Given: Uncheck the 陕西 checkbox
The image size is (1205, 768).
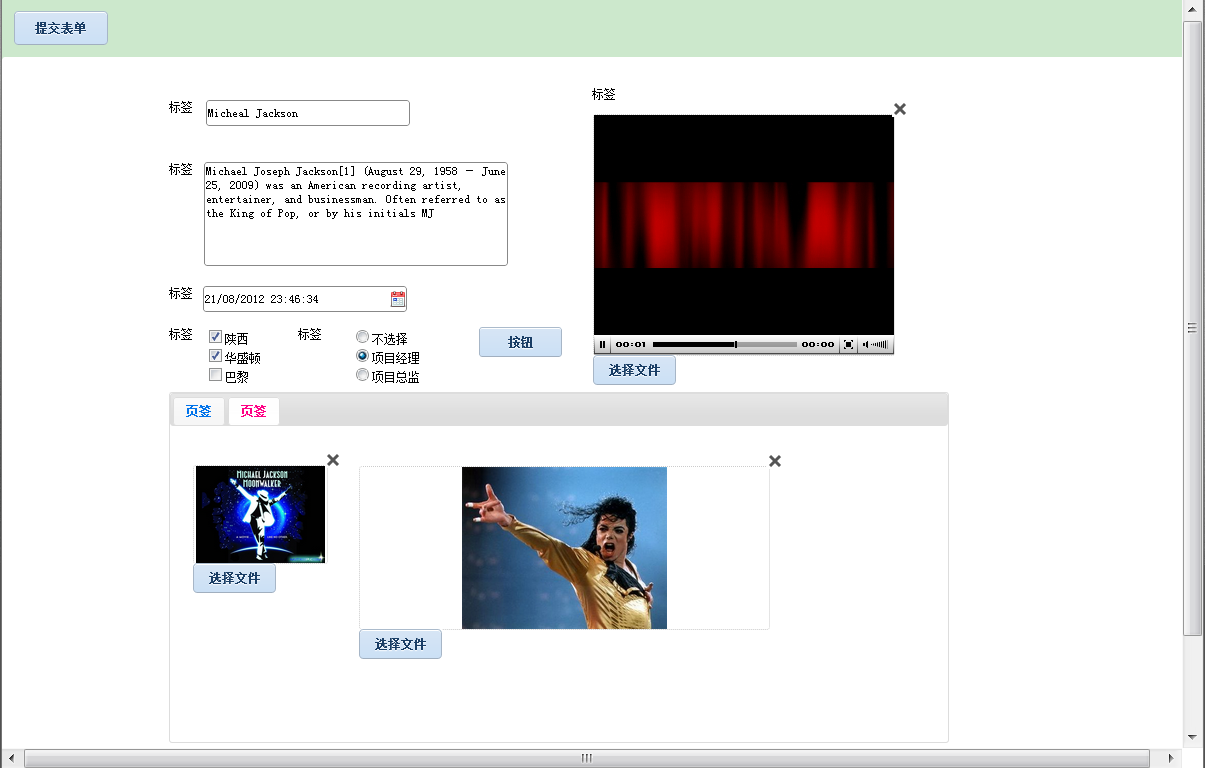Looking at the screenshot, I should [x=215, y=336].
